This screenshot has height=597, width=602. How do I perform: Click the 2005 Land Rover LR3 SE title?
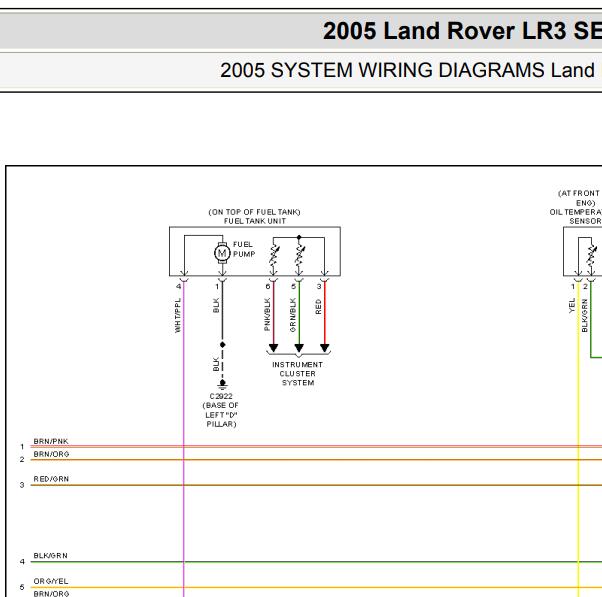(462, 31)
